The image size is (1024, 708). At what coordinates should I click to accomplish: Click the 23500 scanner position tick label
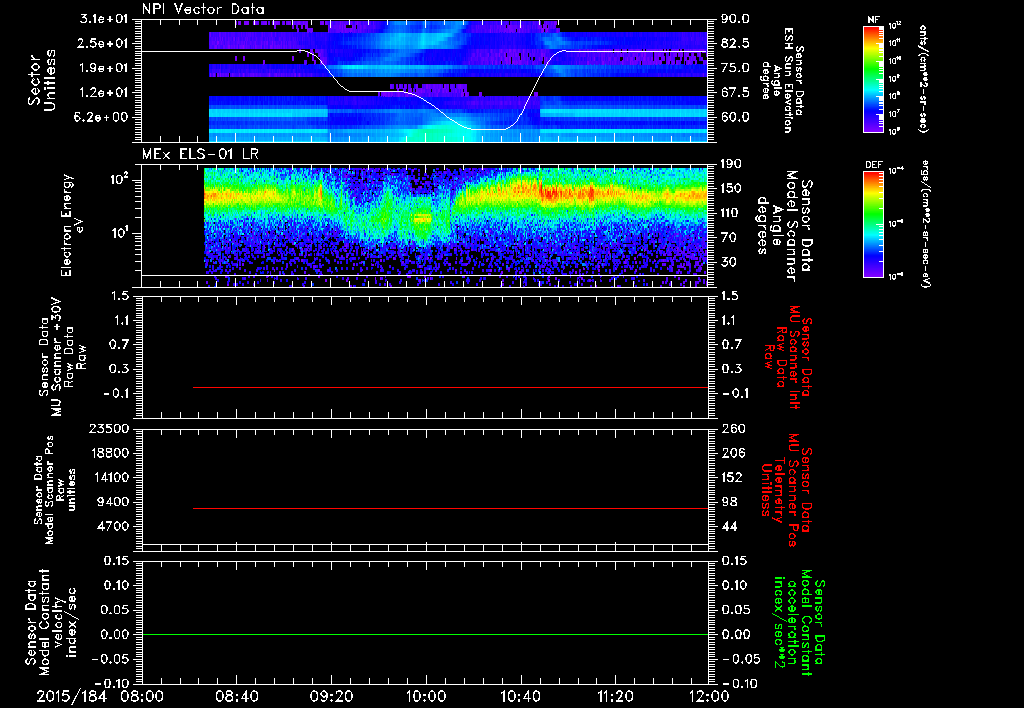[x=109, y=428]
